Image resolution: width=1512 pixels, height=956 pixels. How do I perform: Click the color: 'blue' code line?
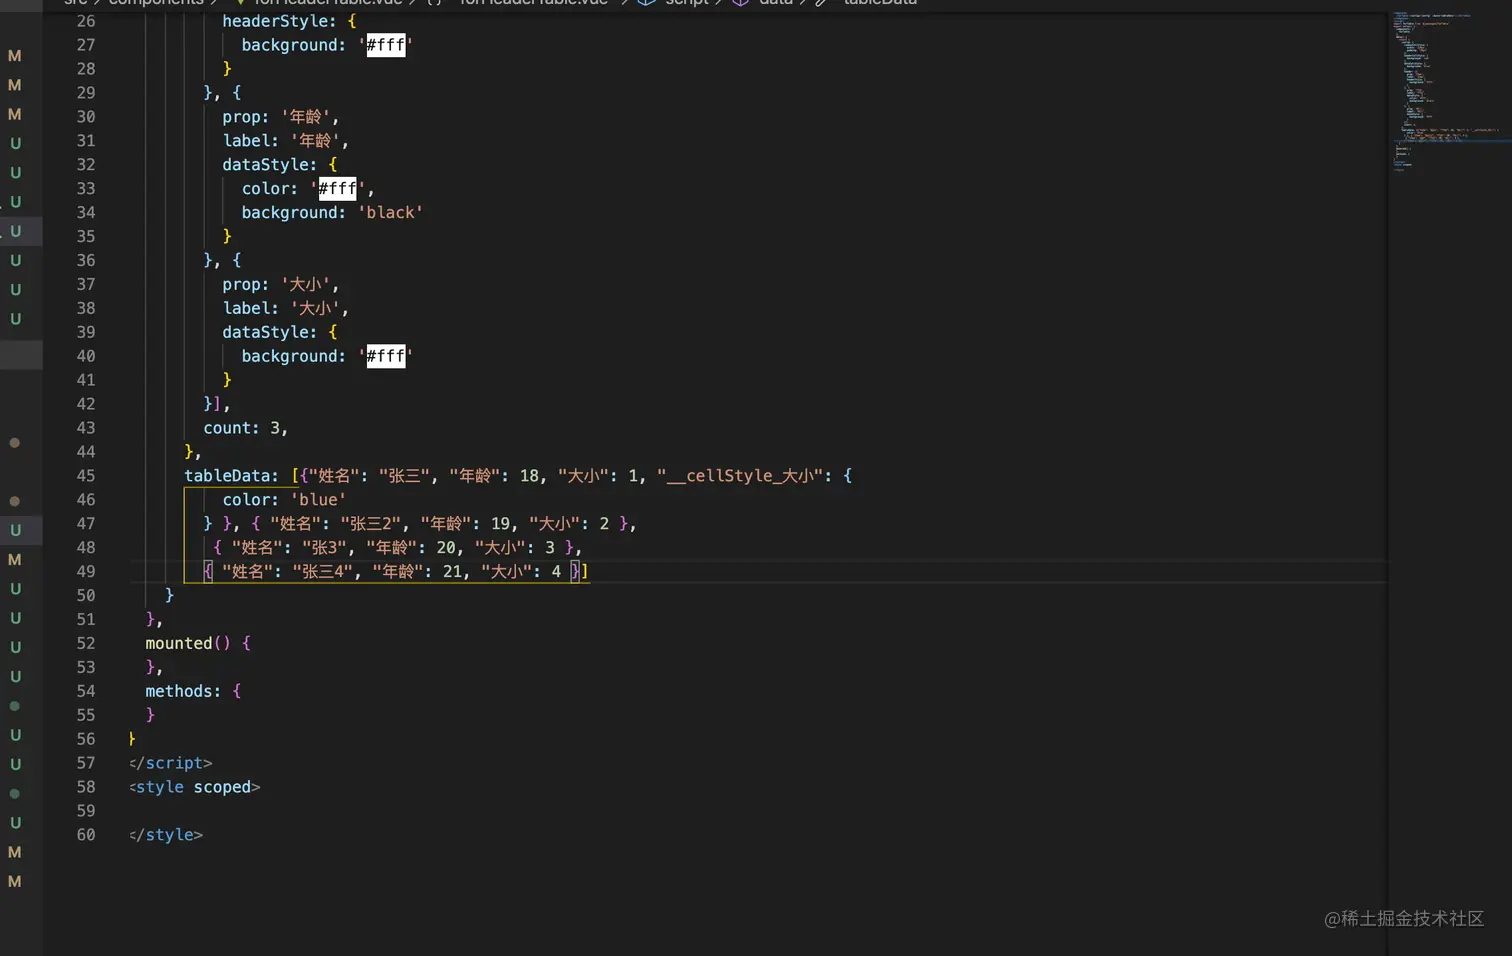(x=284, y=500)
